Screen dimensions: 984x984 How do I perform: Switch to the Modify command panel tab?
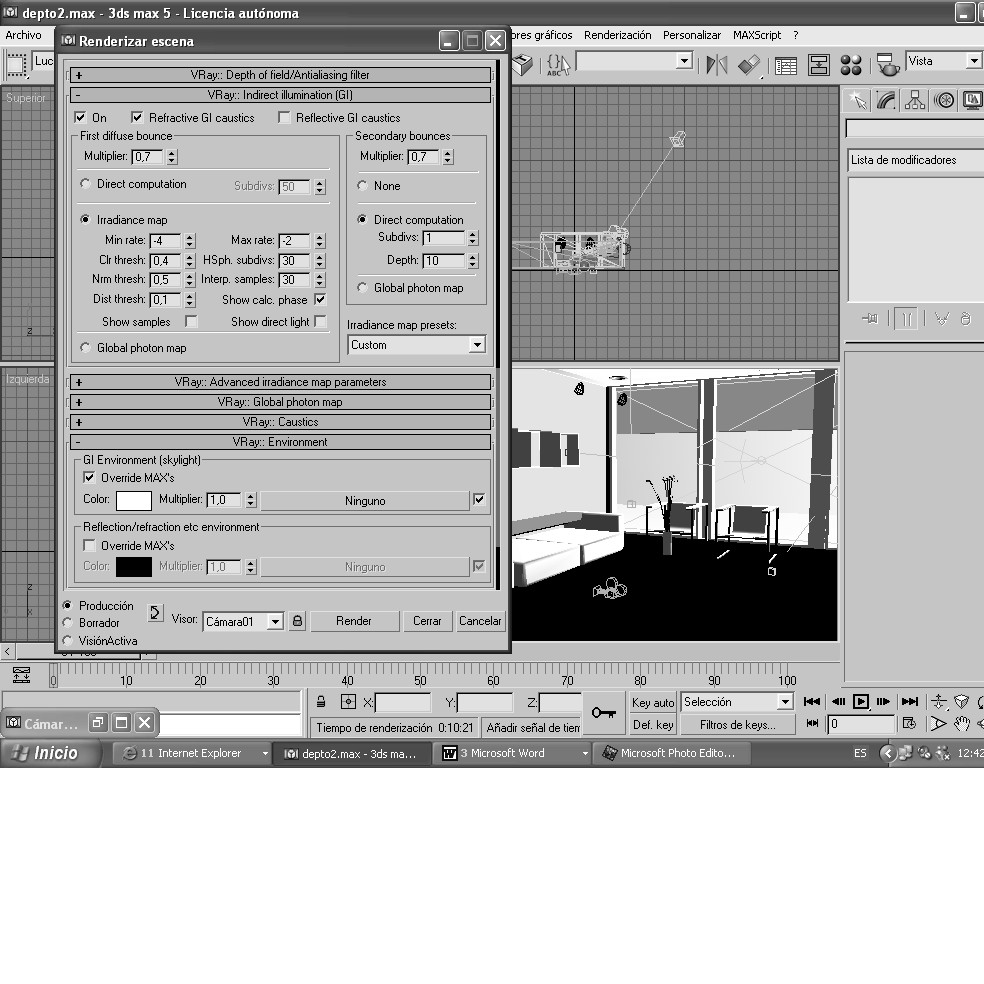click(x=885, y=100)
